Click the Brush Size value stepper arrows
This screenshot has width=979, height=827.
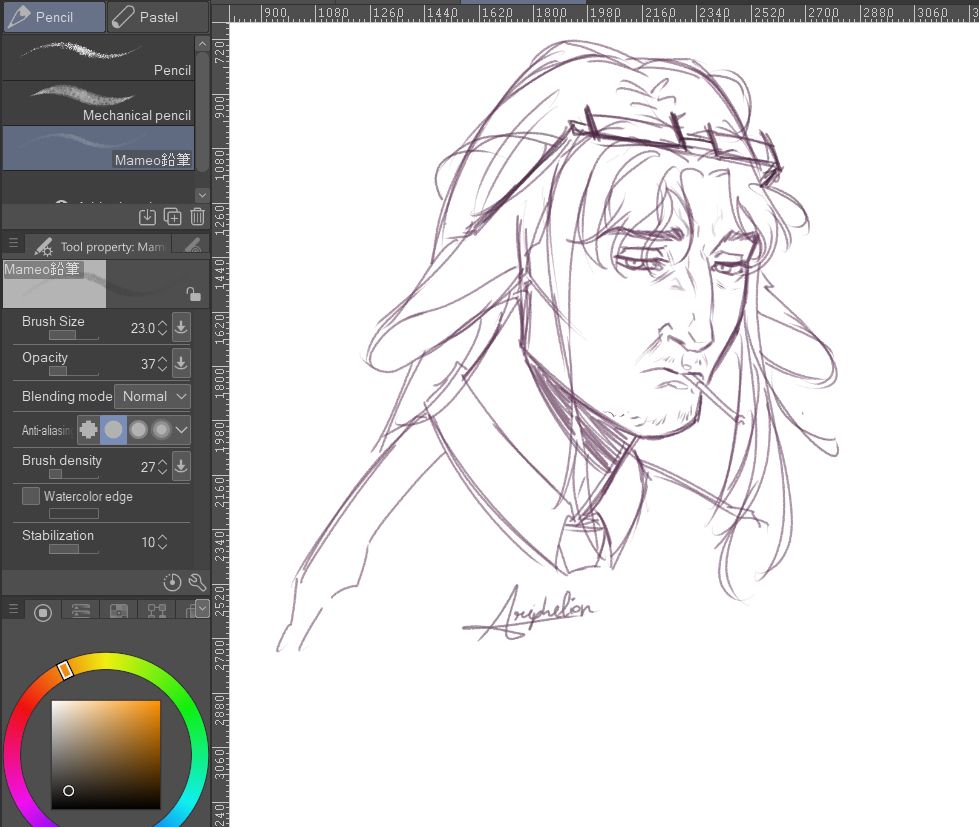[x=162, y=328]
